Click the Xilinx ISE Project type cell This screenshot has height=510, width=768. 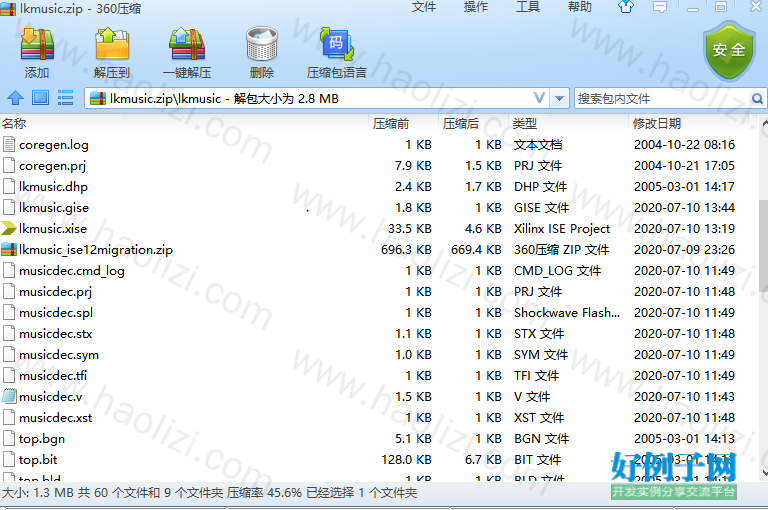(562, 228)
